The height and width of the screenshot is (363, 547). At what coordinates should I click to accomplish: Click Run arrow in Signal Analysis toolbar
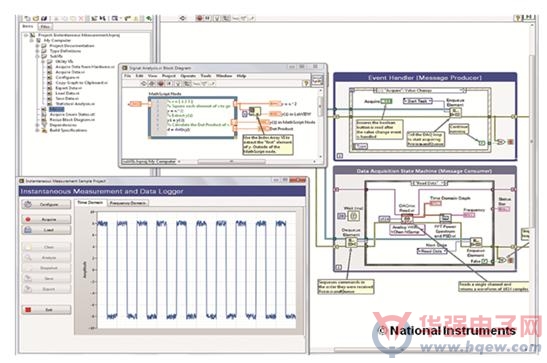tap(143, 83)
